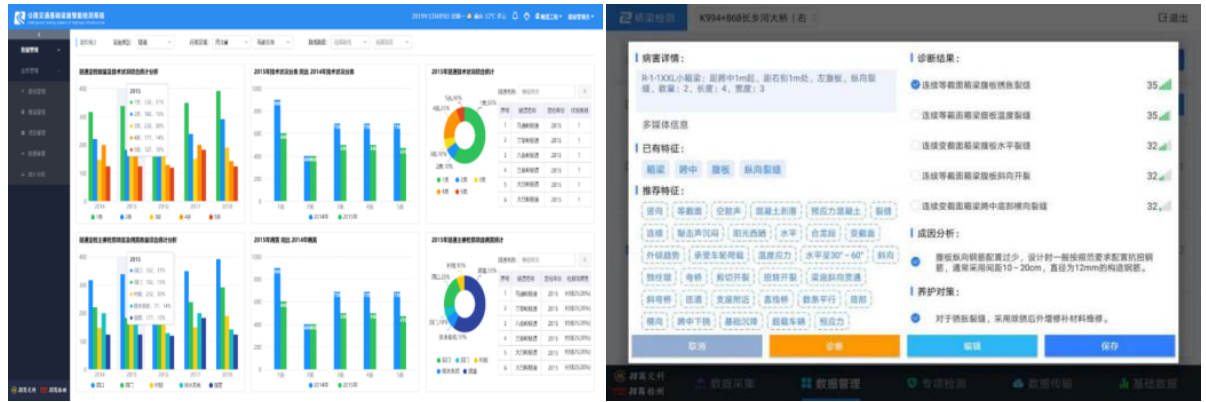Tick the 连续变截面箱梁腹板水平裂缝 checkbox

tap(915, 145)
